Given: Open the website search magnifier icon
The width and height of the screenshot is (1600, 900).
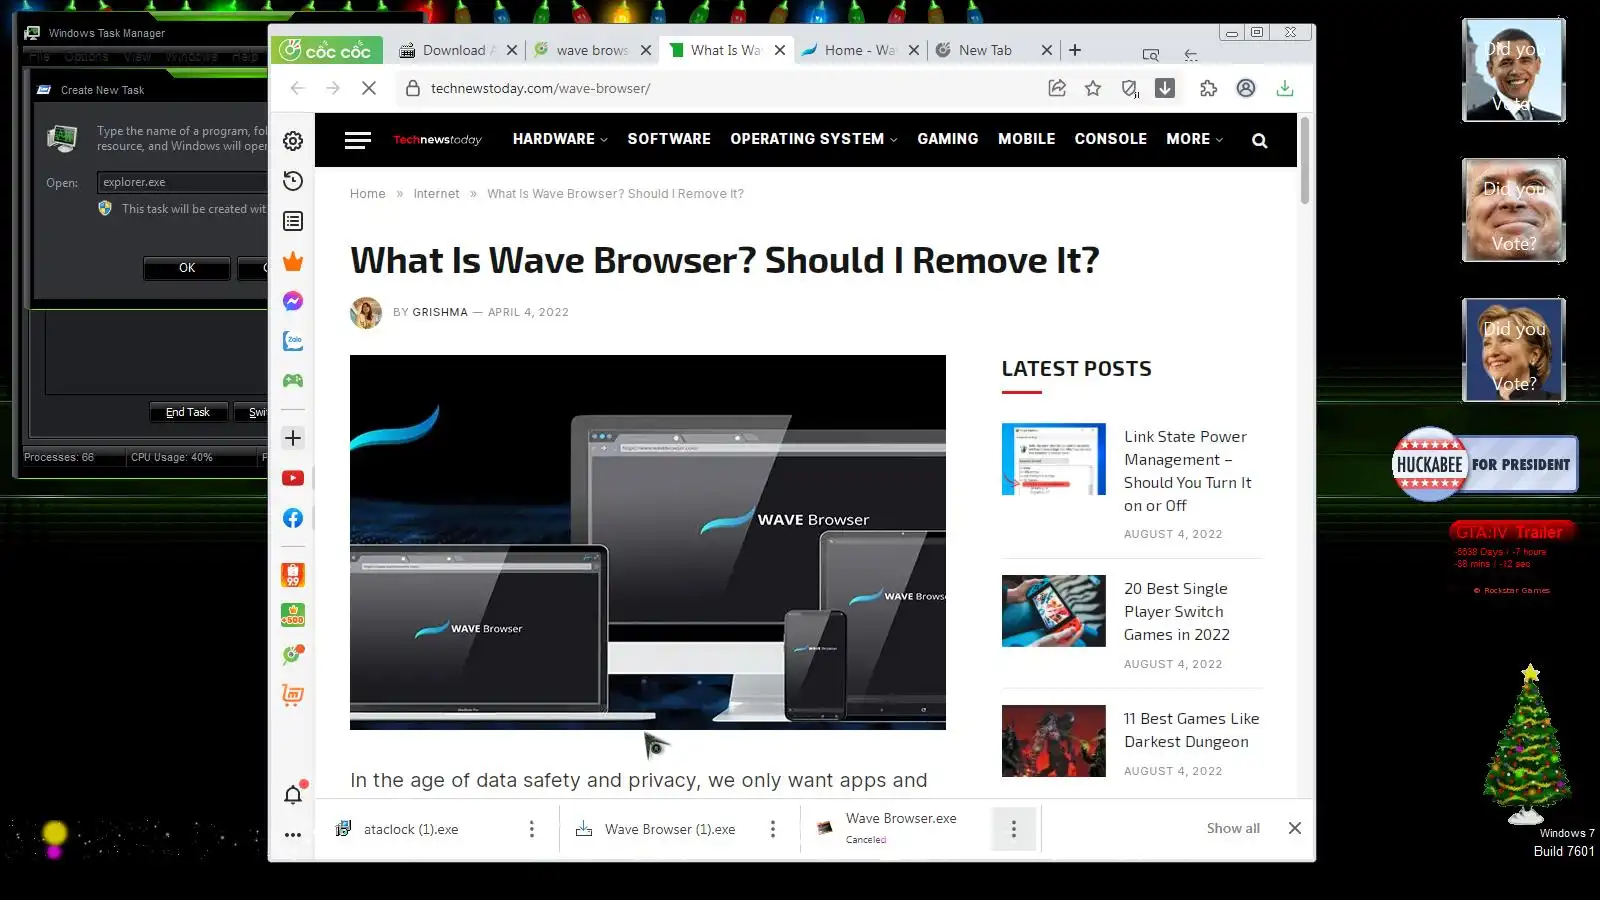Looking at the screenshot, I should coord(1260,140).
